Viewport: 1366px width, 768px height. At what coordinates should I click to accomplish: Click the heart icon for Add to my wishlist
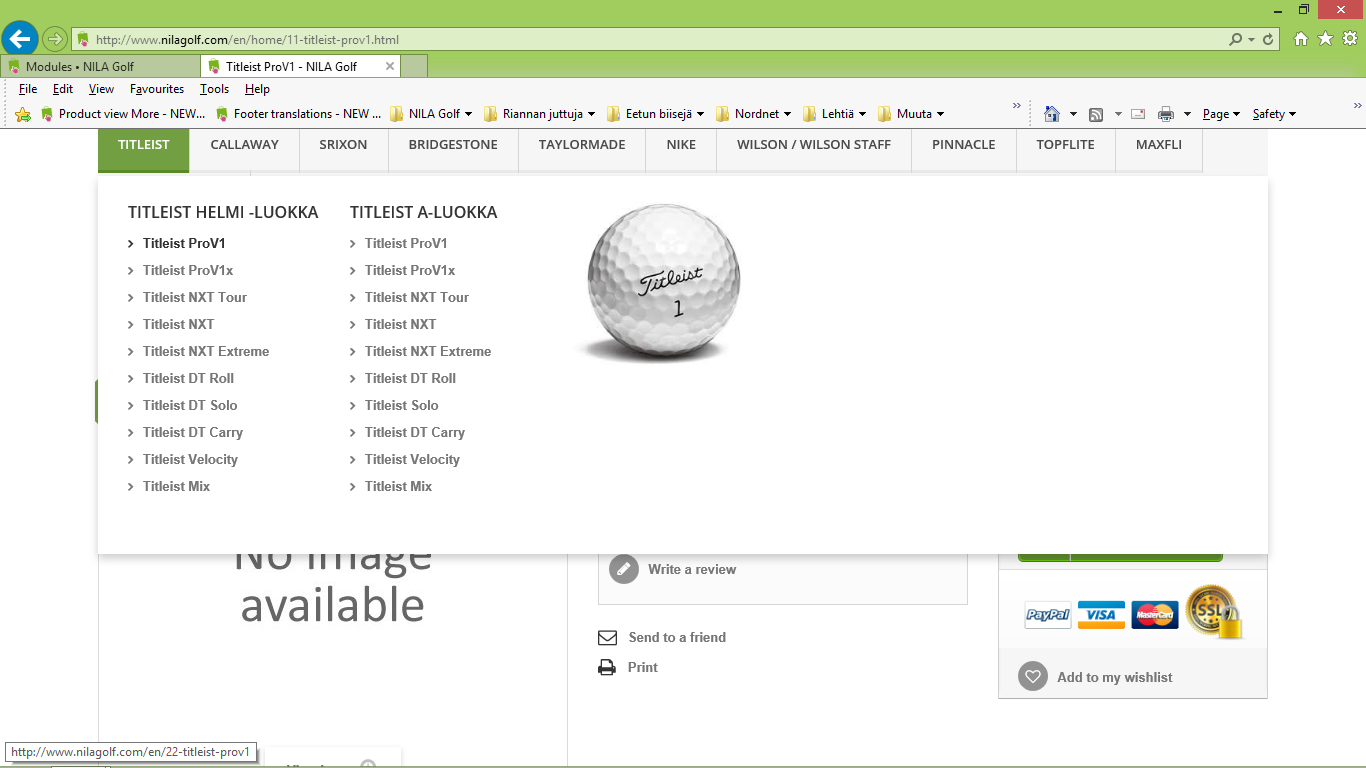tap(1033, 677)
